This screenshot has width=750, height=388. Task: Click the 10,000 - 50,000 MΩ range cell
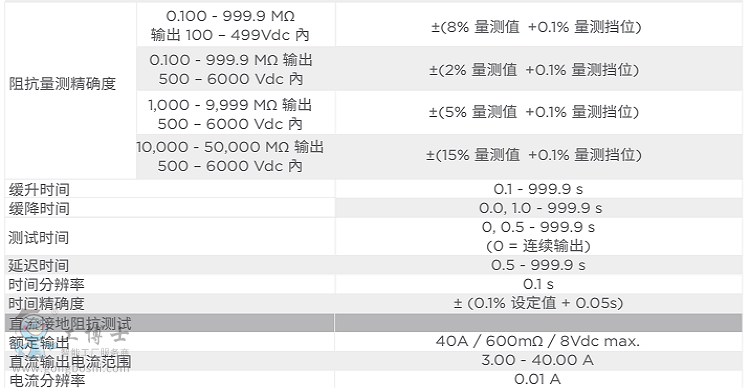pos(230,156)
